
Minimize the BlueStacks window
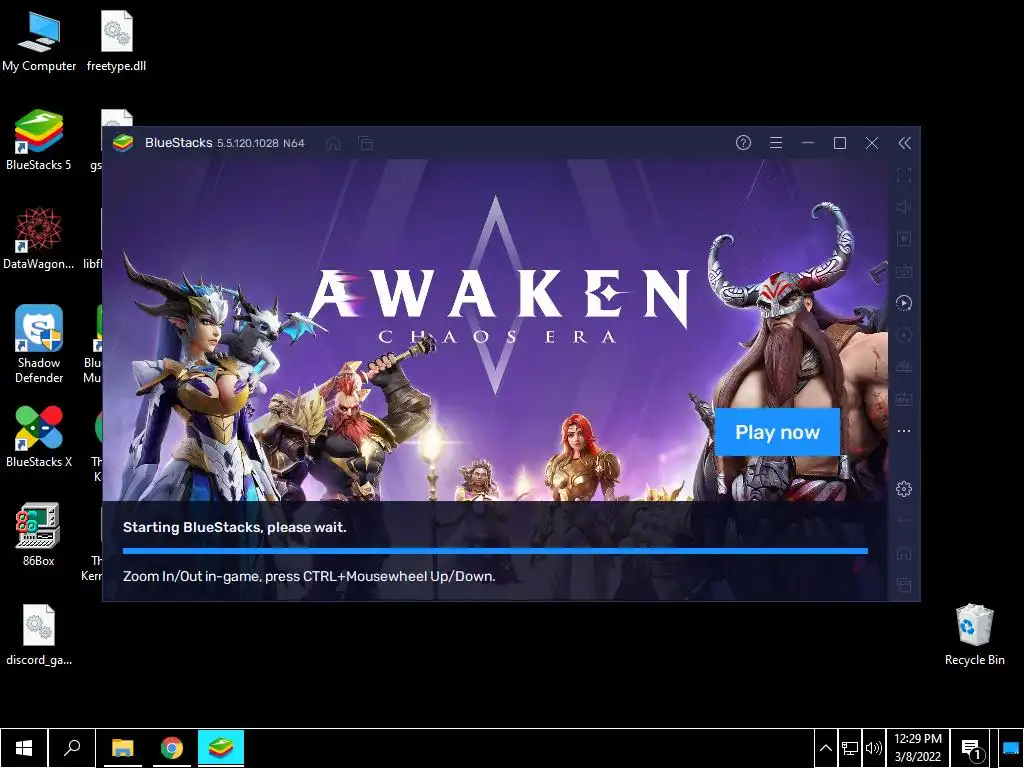808,143
